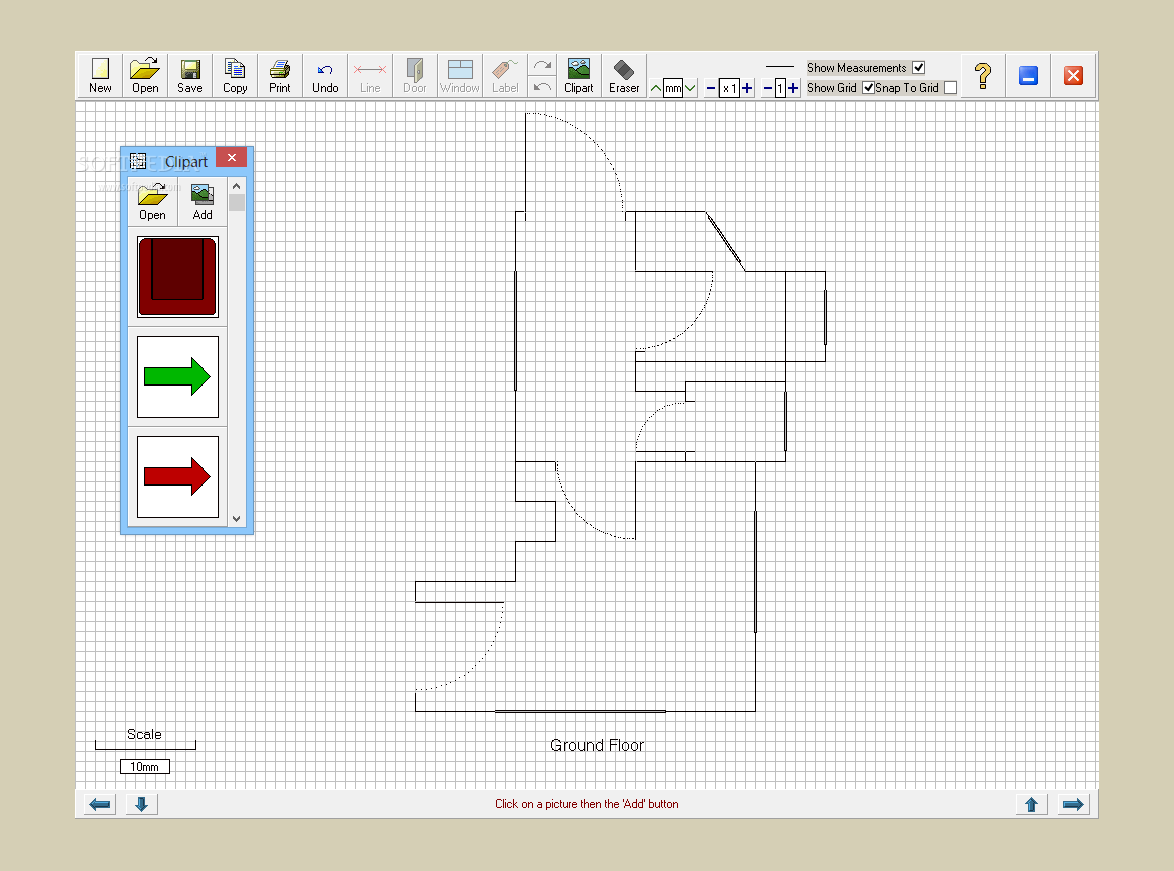This screenshot has height=871, width=1174.
Task: Switch units down with green down chevron
Action: pos(690,88)
